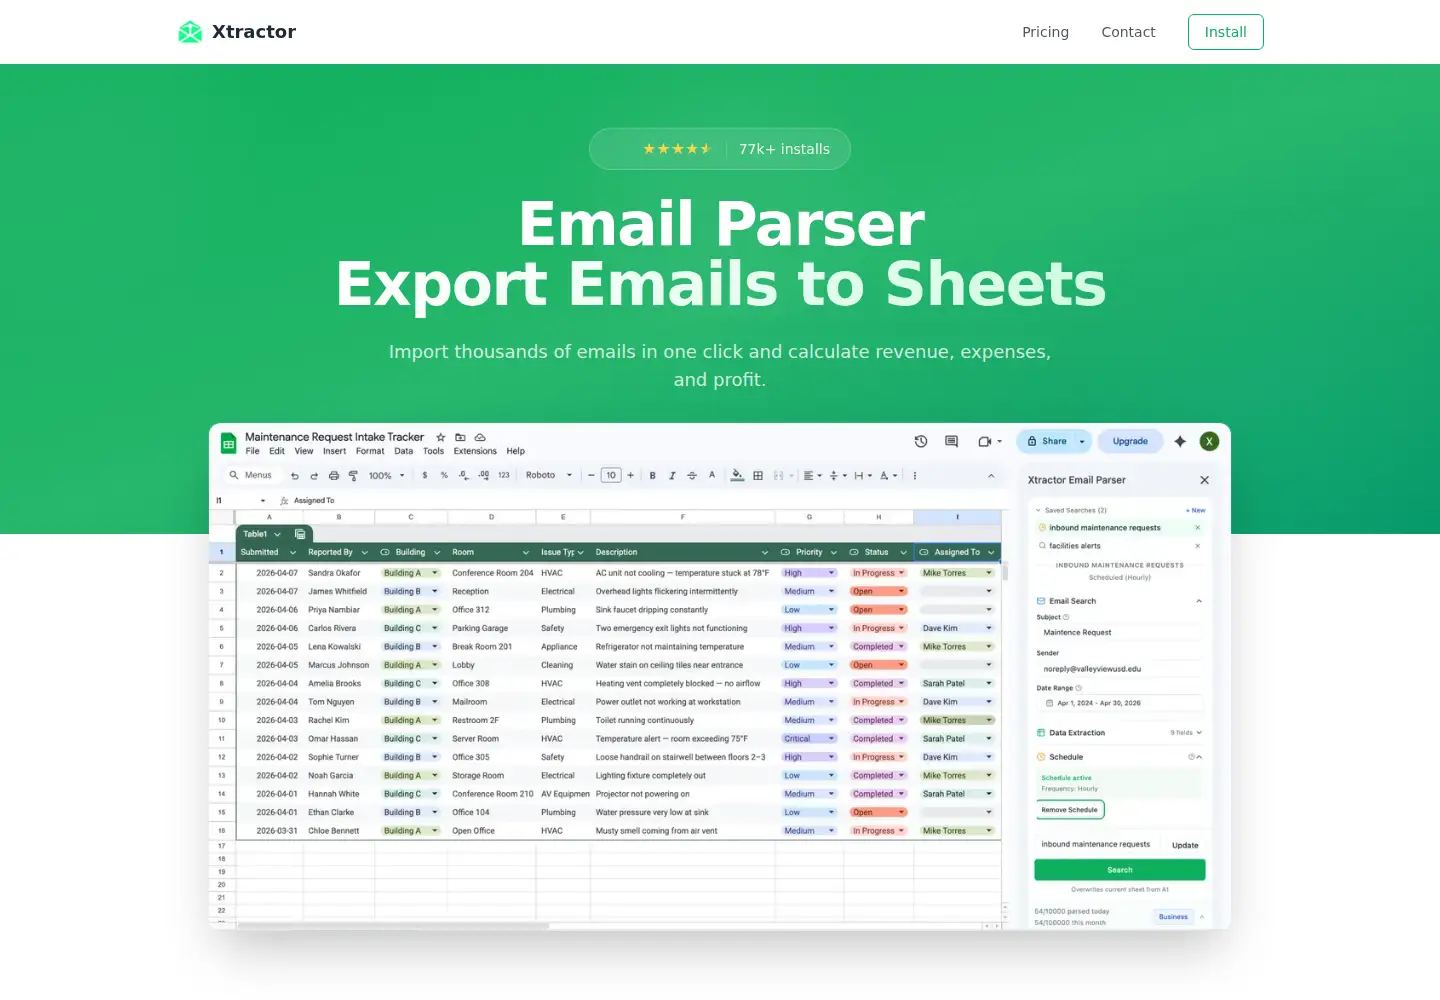1440x1000 pixels.
Task: Click the redo arrow in the toolbar
Action: (314, 476)
